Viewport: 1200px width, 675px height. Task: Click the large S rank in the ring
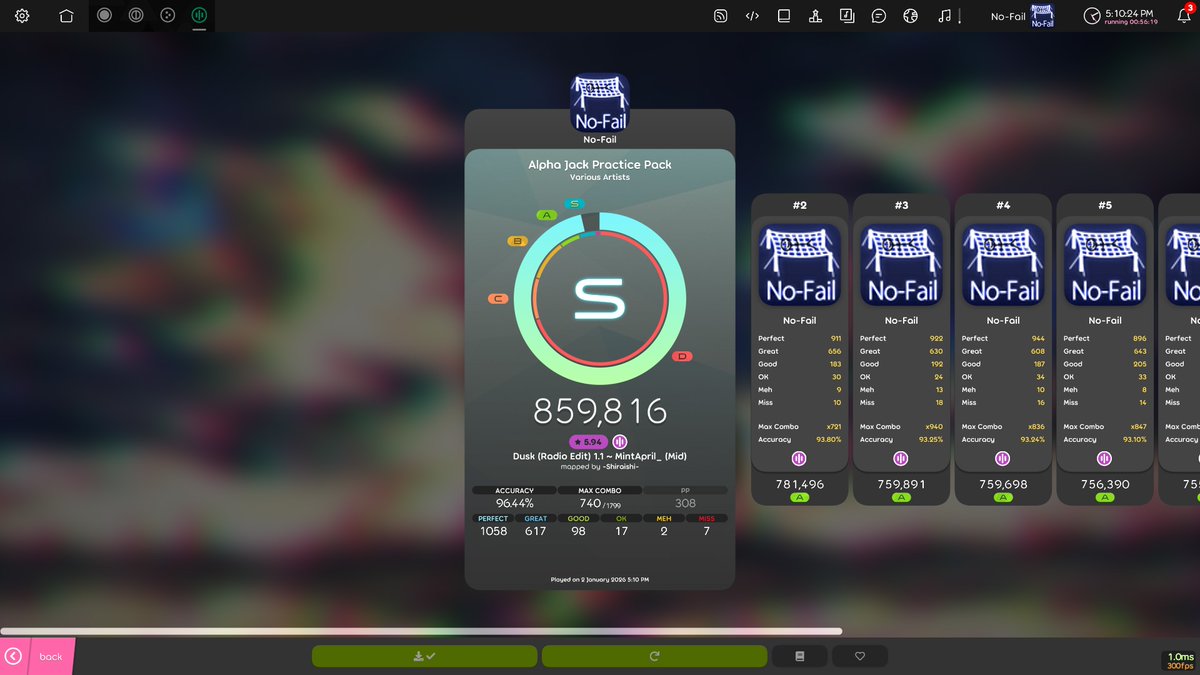pos(600,298)
